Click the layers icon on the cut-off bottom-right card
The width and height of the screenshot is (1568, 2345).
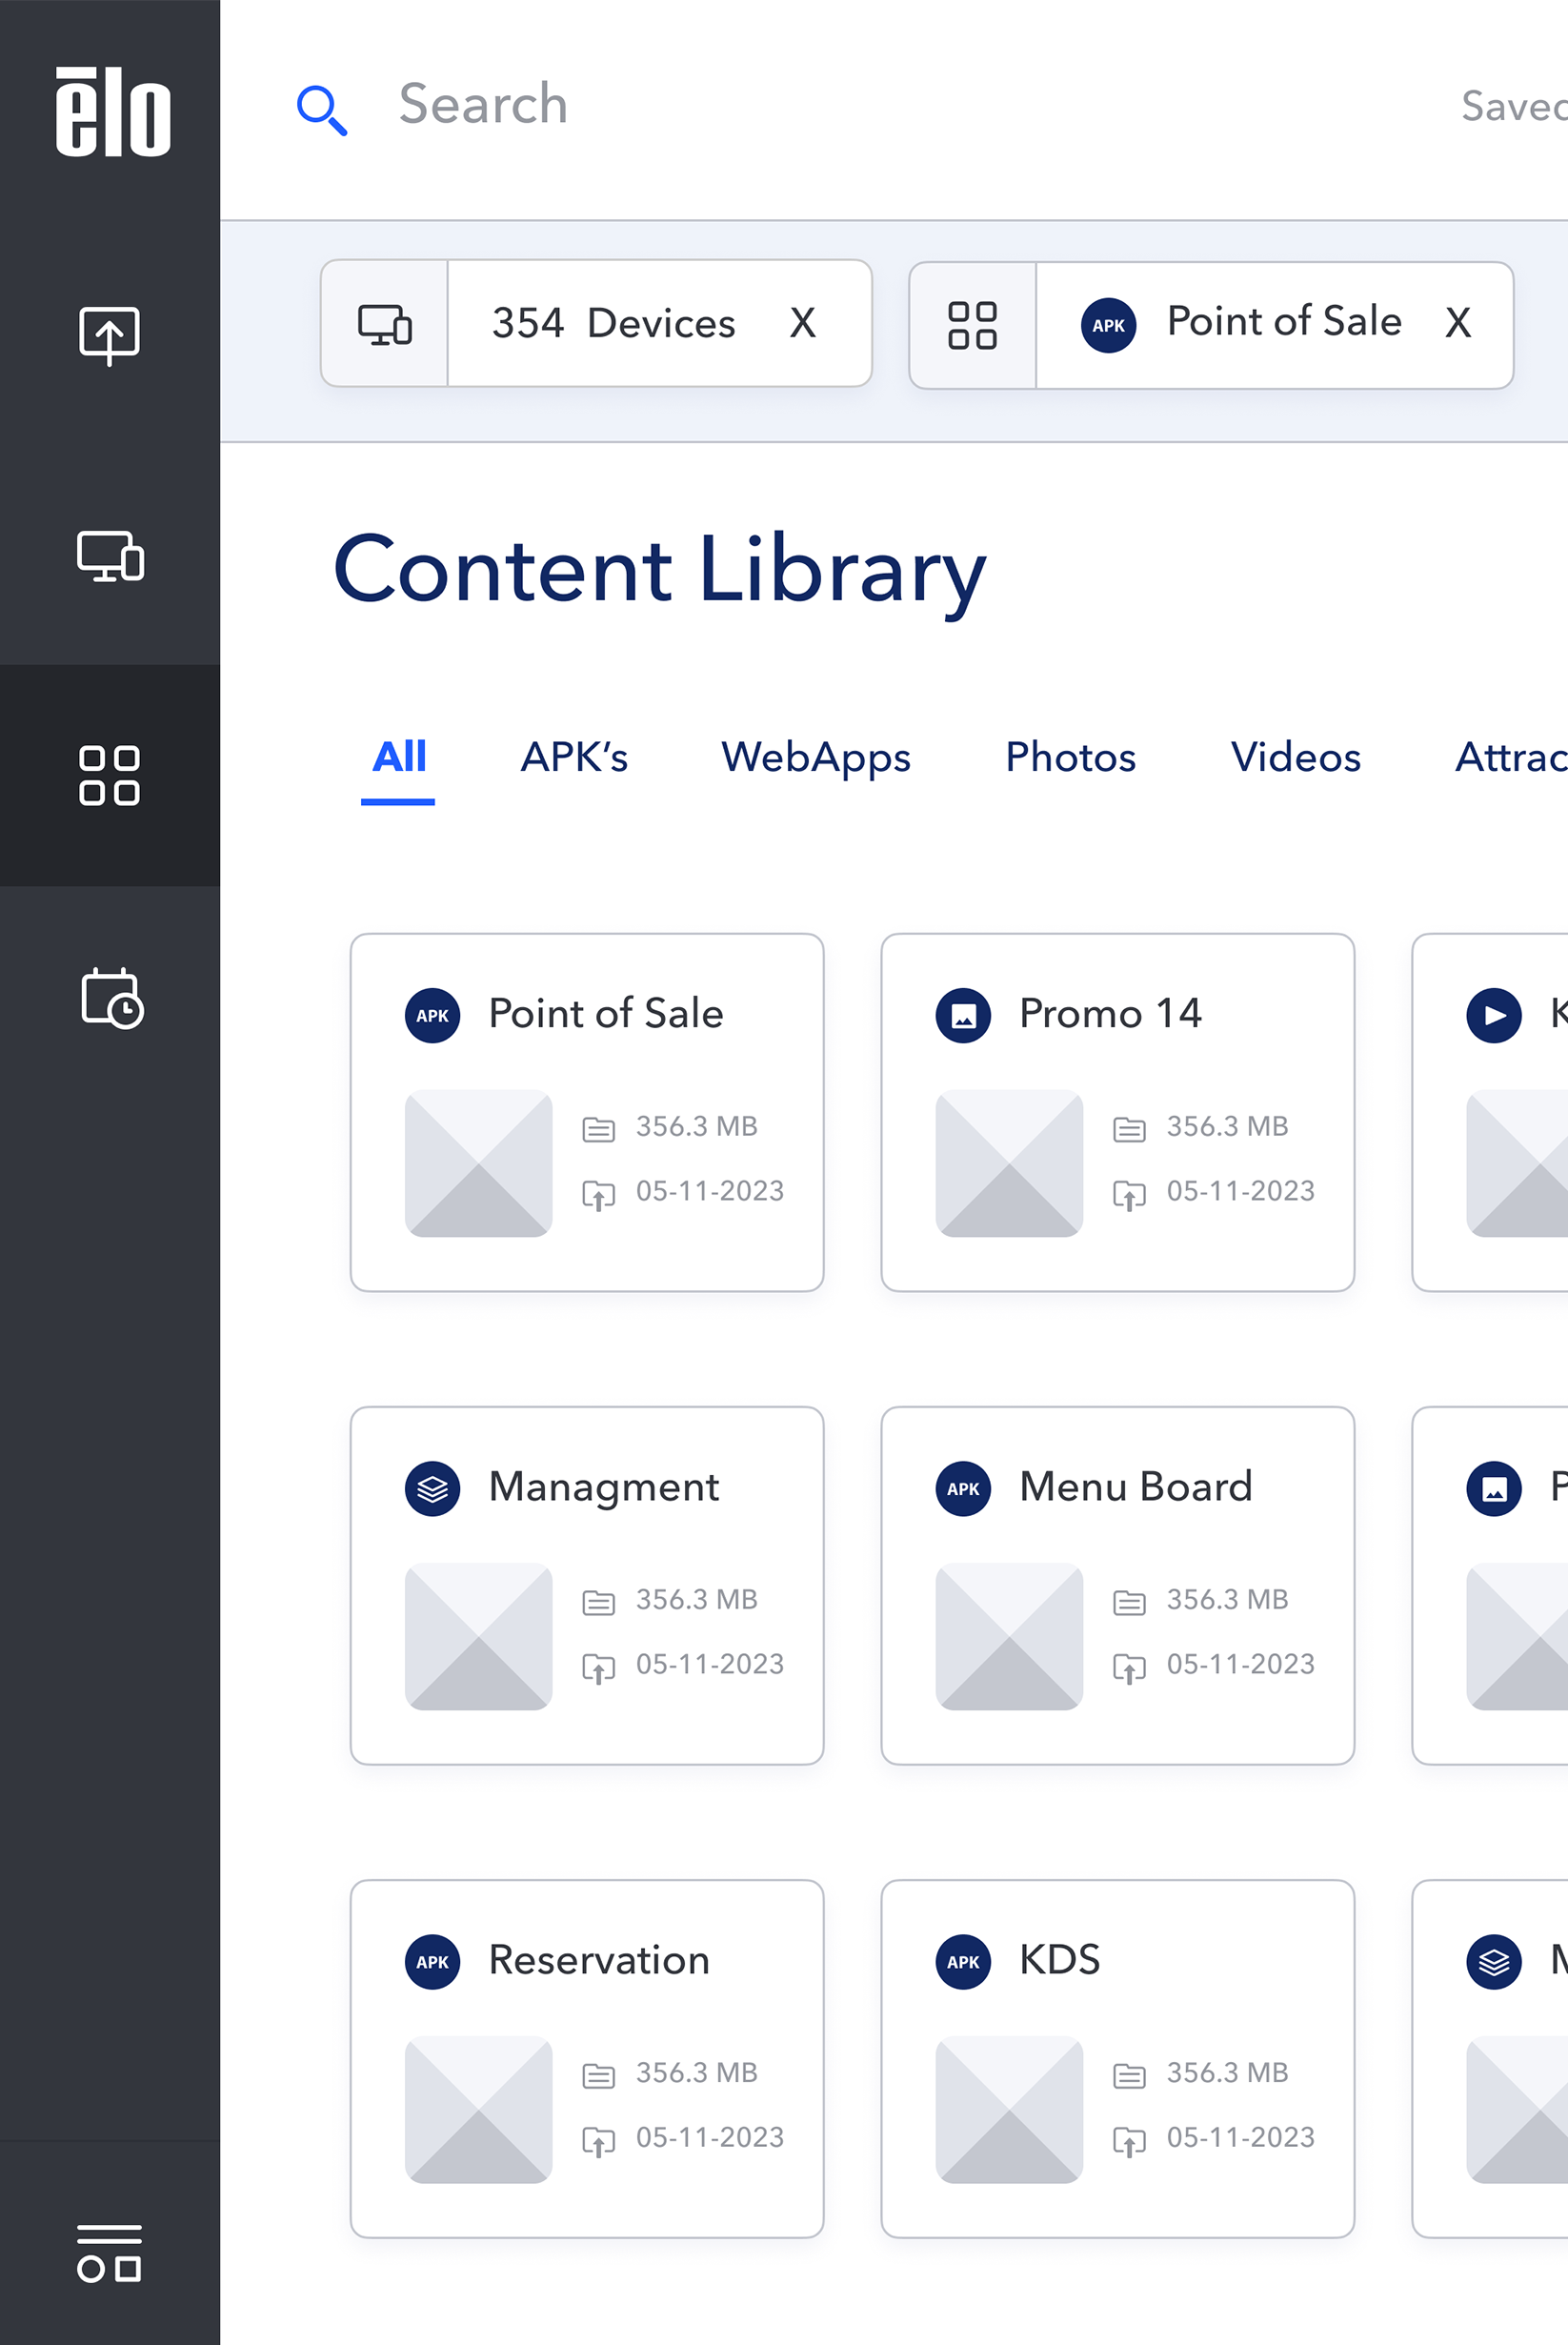(x=1494, y=1961)
